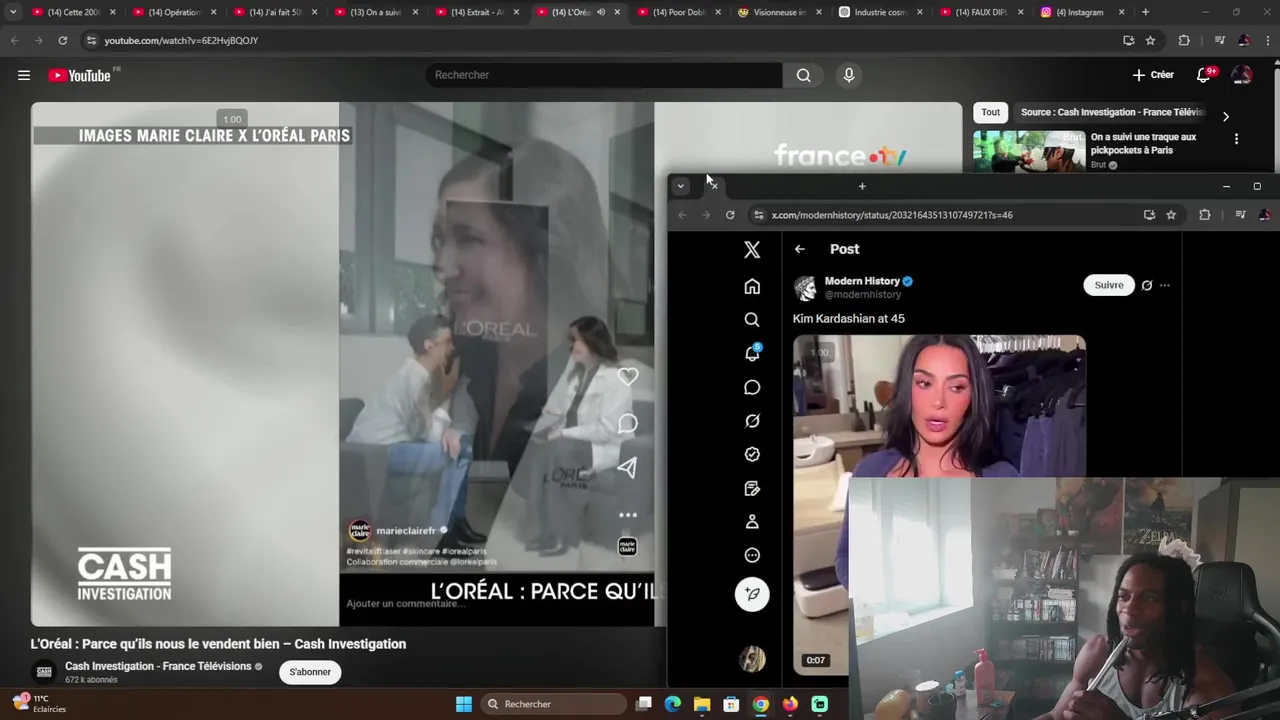
Task: Open the YouTube hamburger guide menu
Action: [24, 75]
